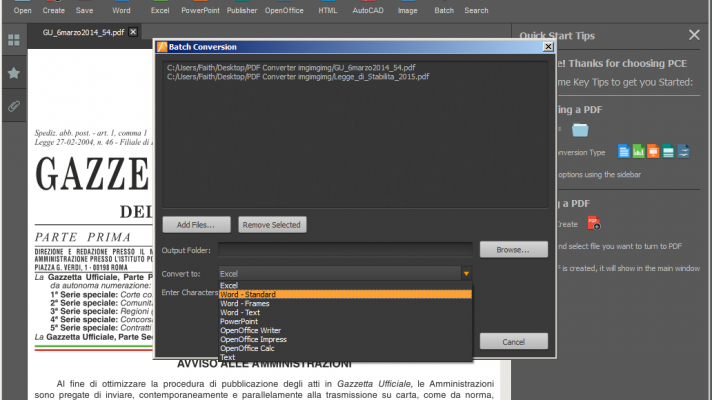Close the GU_6marzo2014_54.pdf tab
The image size is (712, 400).
(x=133, y=32)
